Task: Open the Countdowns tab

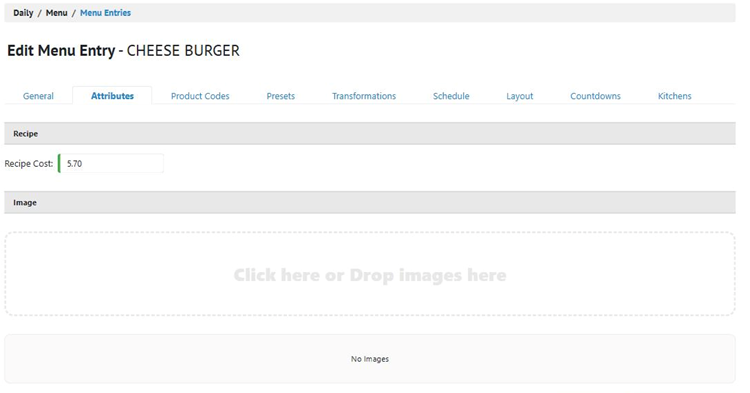Action: click(595, 96)
